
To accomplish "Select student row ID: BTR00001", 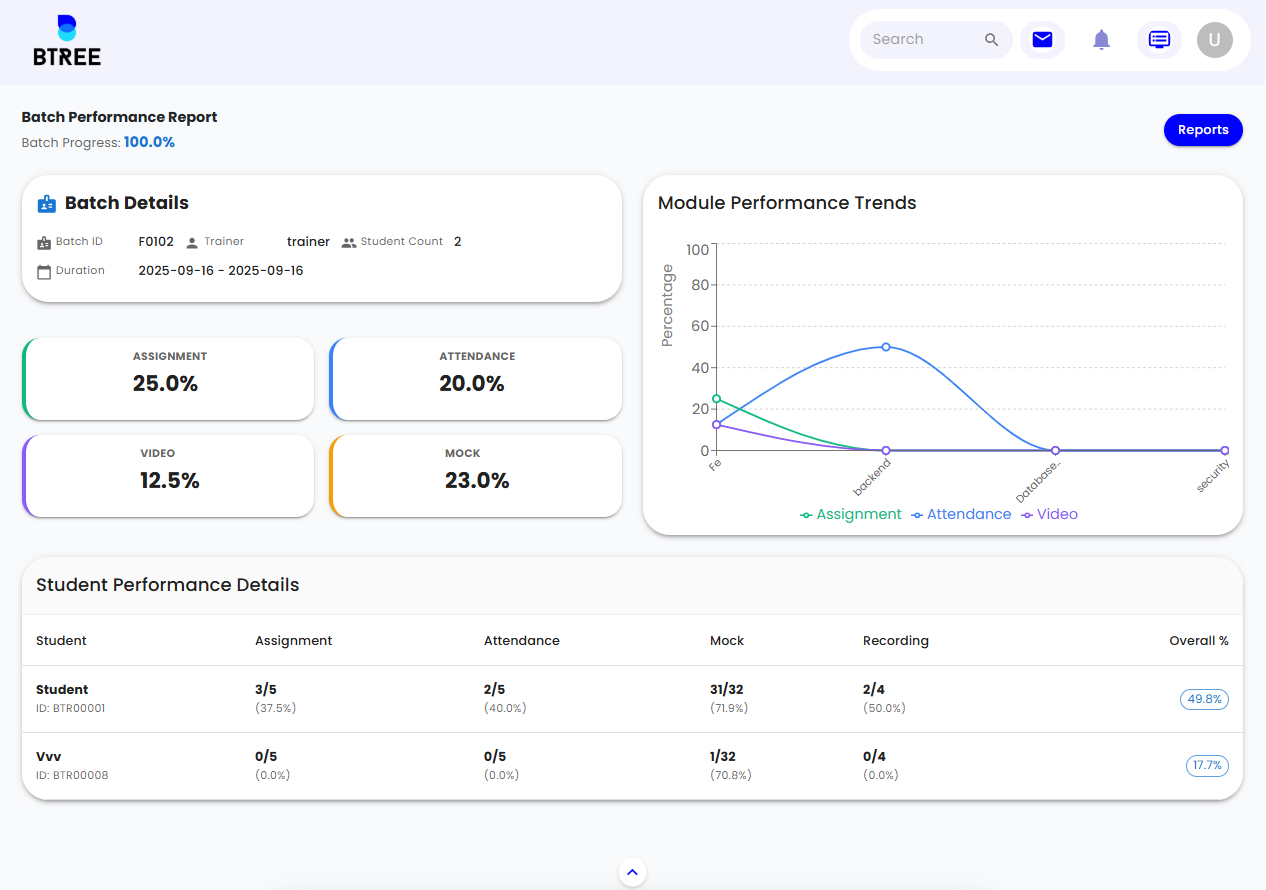I will [x=632, y=699].
